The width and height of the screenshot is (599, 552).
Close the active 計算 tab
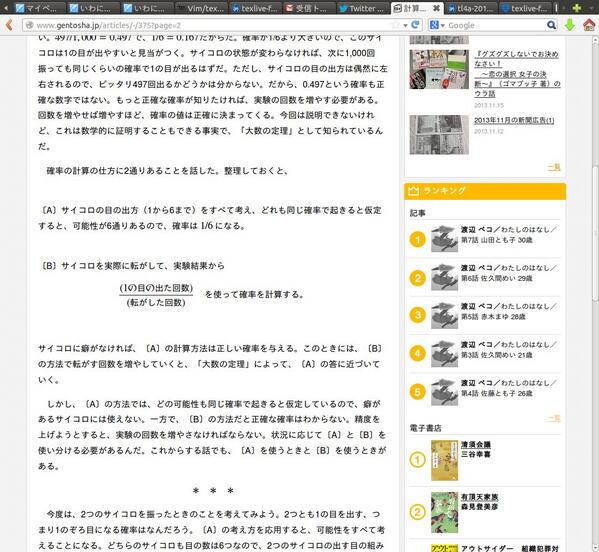pos(436,8)
